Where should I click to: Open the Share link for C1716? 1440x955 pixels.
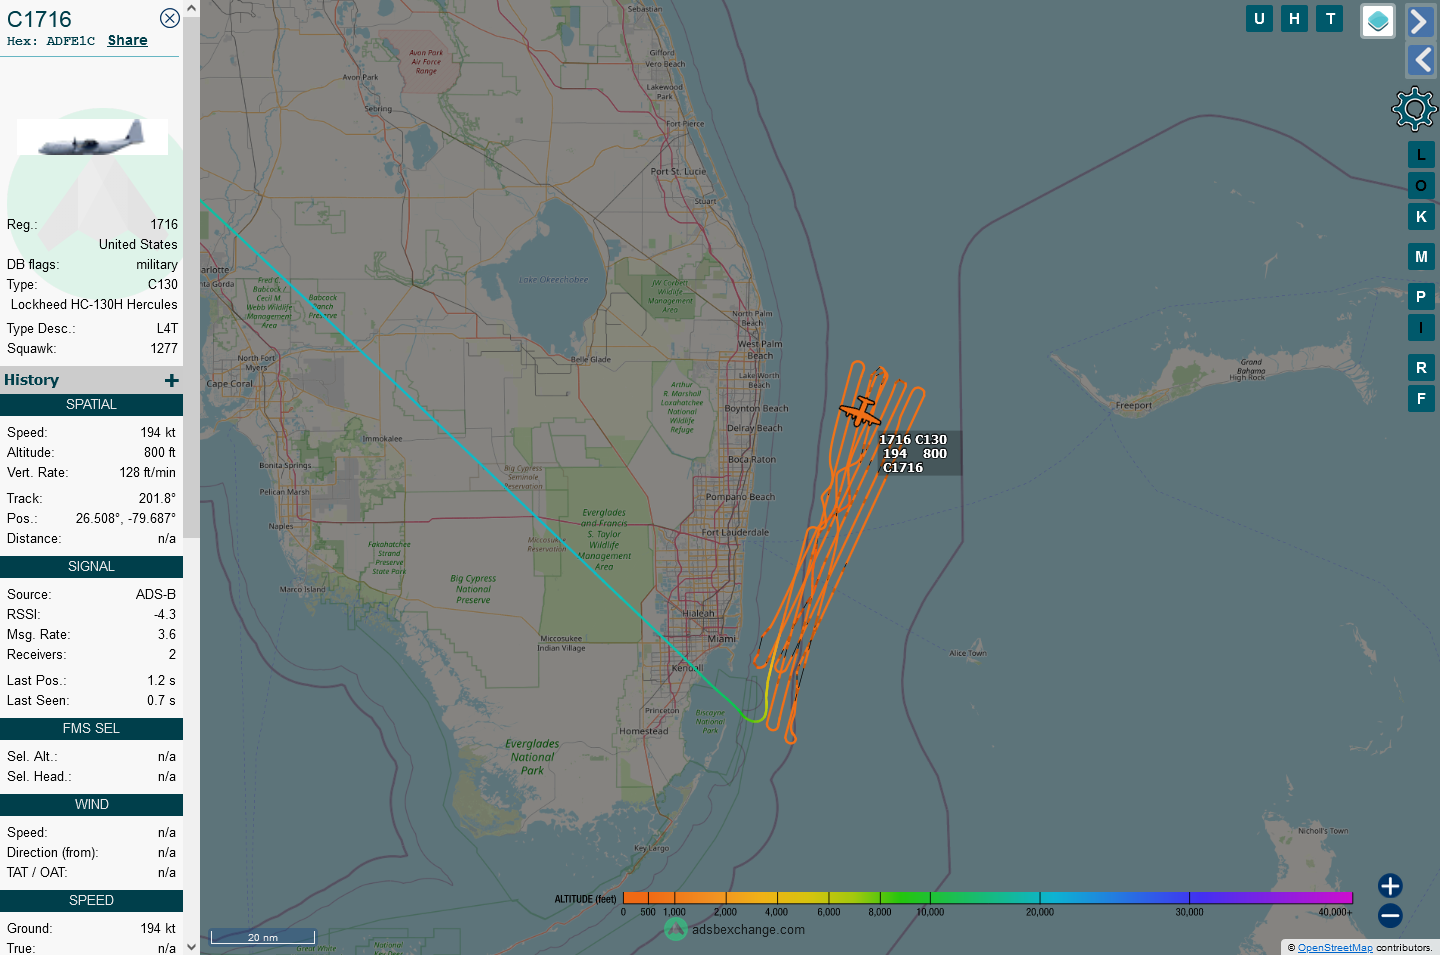tap(127, 41)
